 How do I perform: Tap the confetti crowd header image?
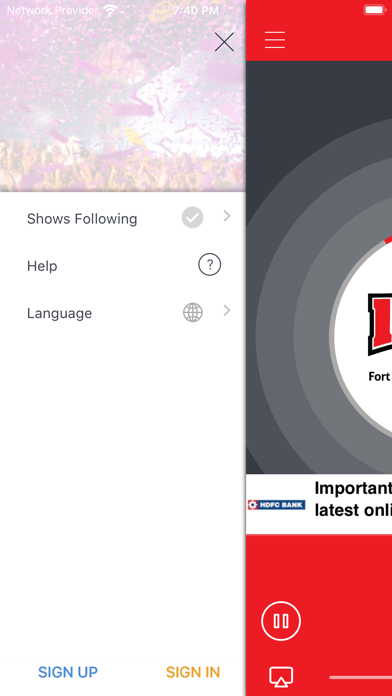tap(123, 96)
